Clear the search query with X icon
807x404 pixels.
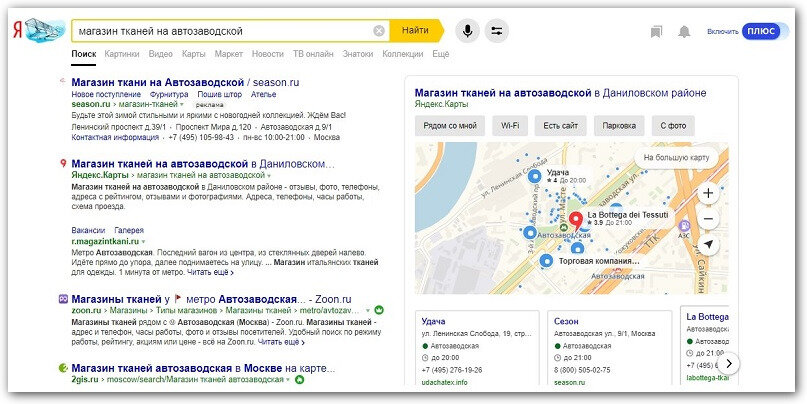tap(379, 31)
